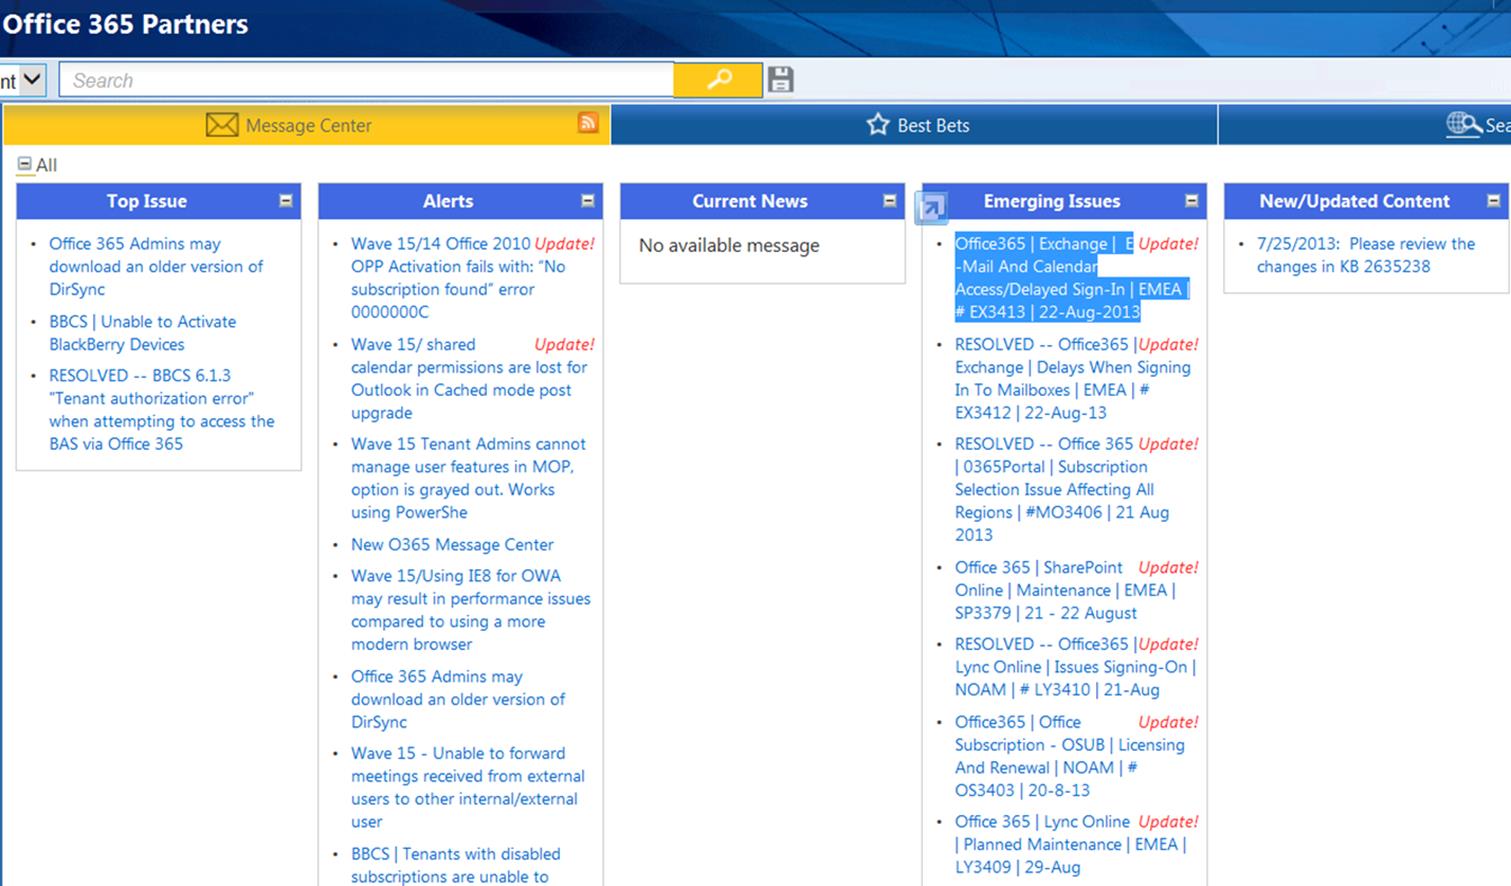Open Office Subscription OSUB OS3403 link
Viewport: 1511px width, 886px height.
[1070, 756]
